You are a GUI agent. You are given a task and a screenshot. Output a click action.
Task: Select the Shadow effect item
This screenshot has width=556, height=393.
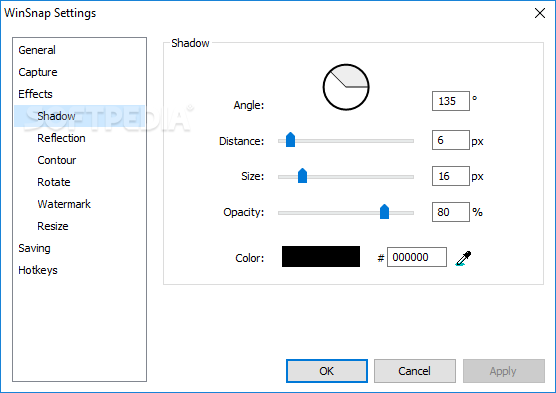tap(79, 116)
